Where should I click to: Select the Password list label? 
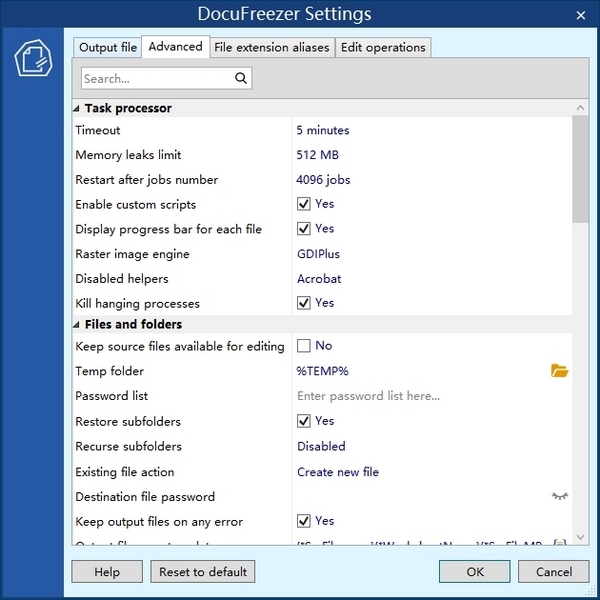[x=111, y=396]
